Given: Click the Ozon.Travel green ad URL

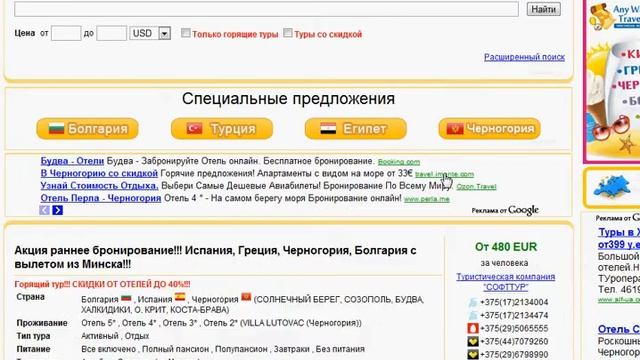Looking at the screenshot, I should [x=476, y=187].
